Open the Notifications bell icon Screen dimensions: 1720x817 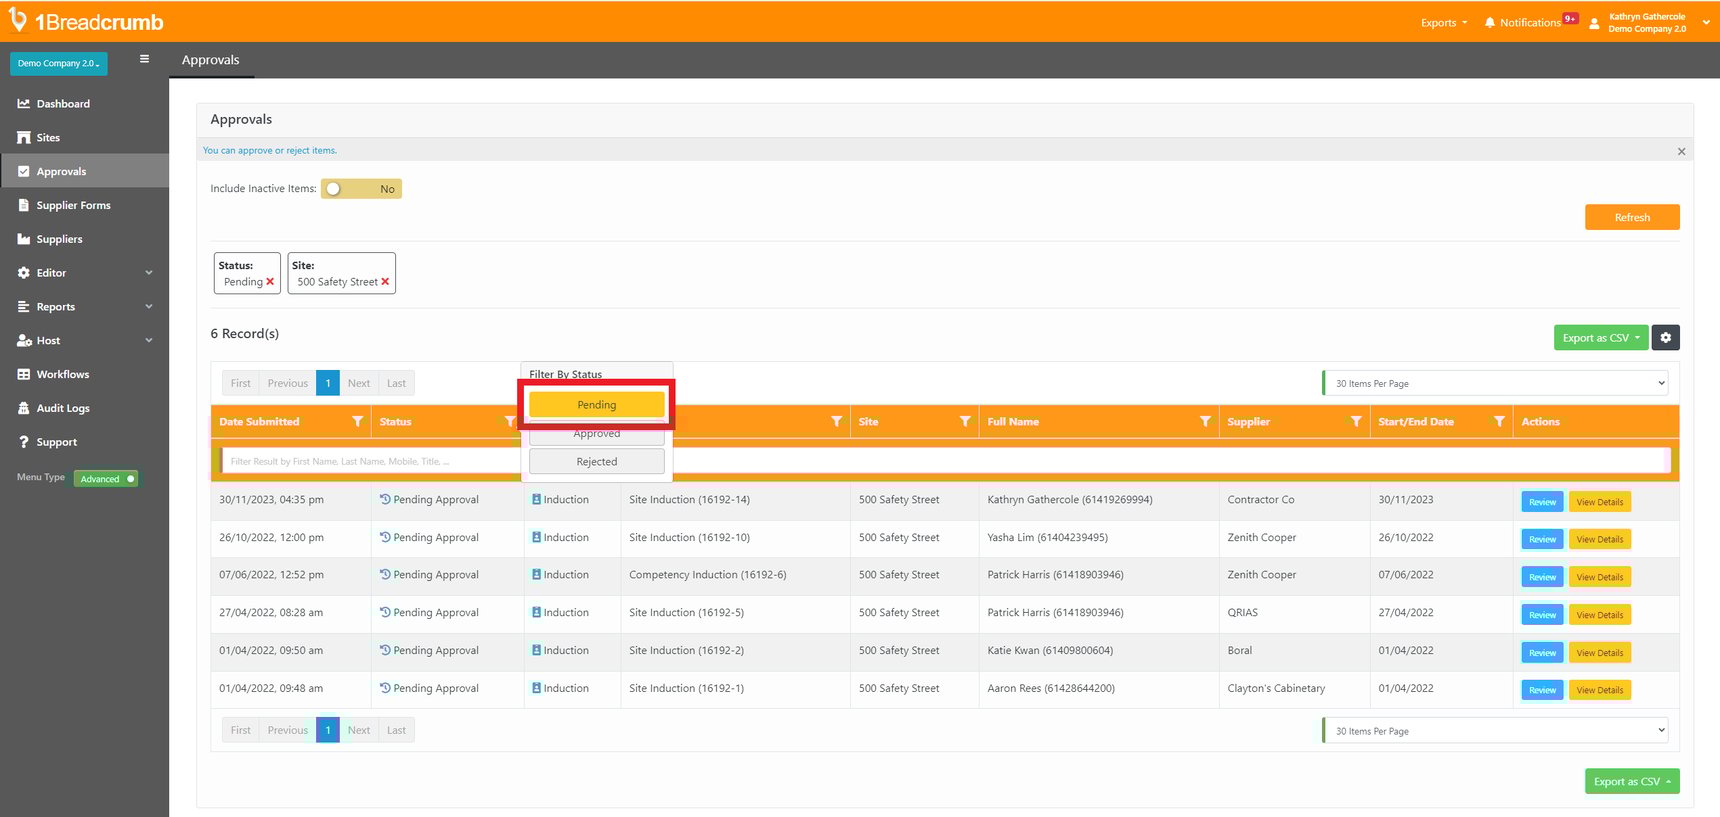point(1490,22)
